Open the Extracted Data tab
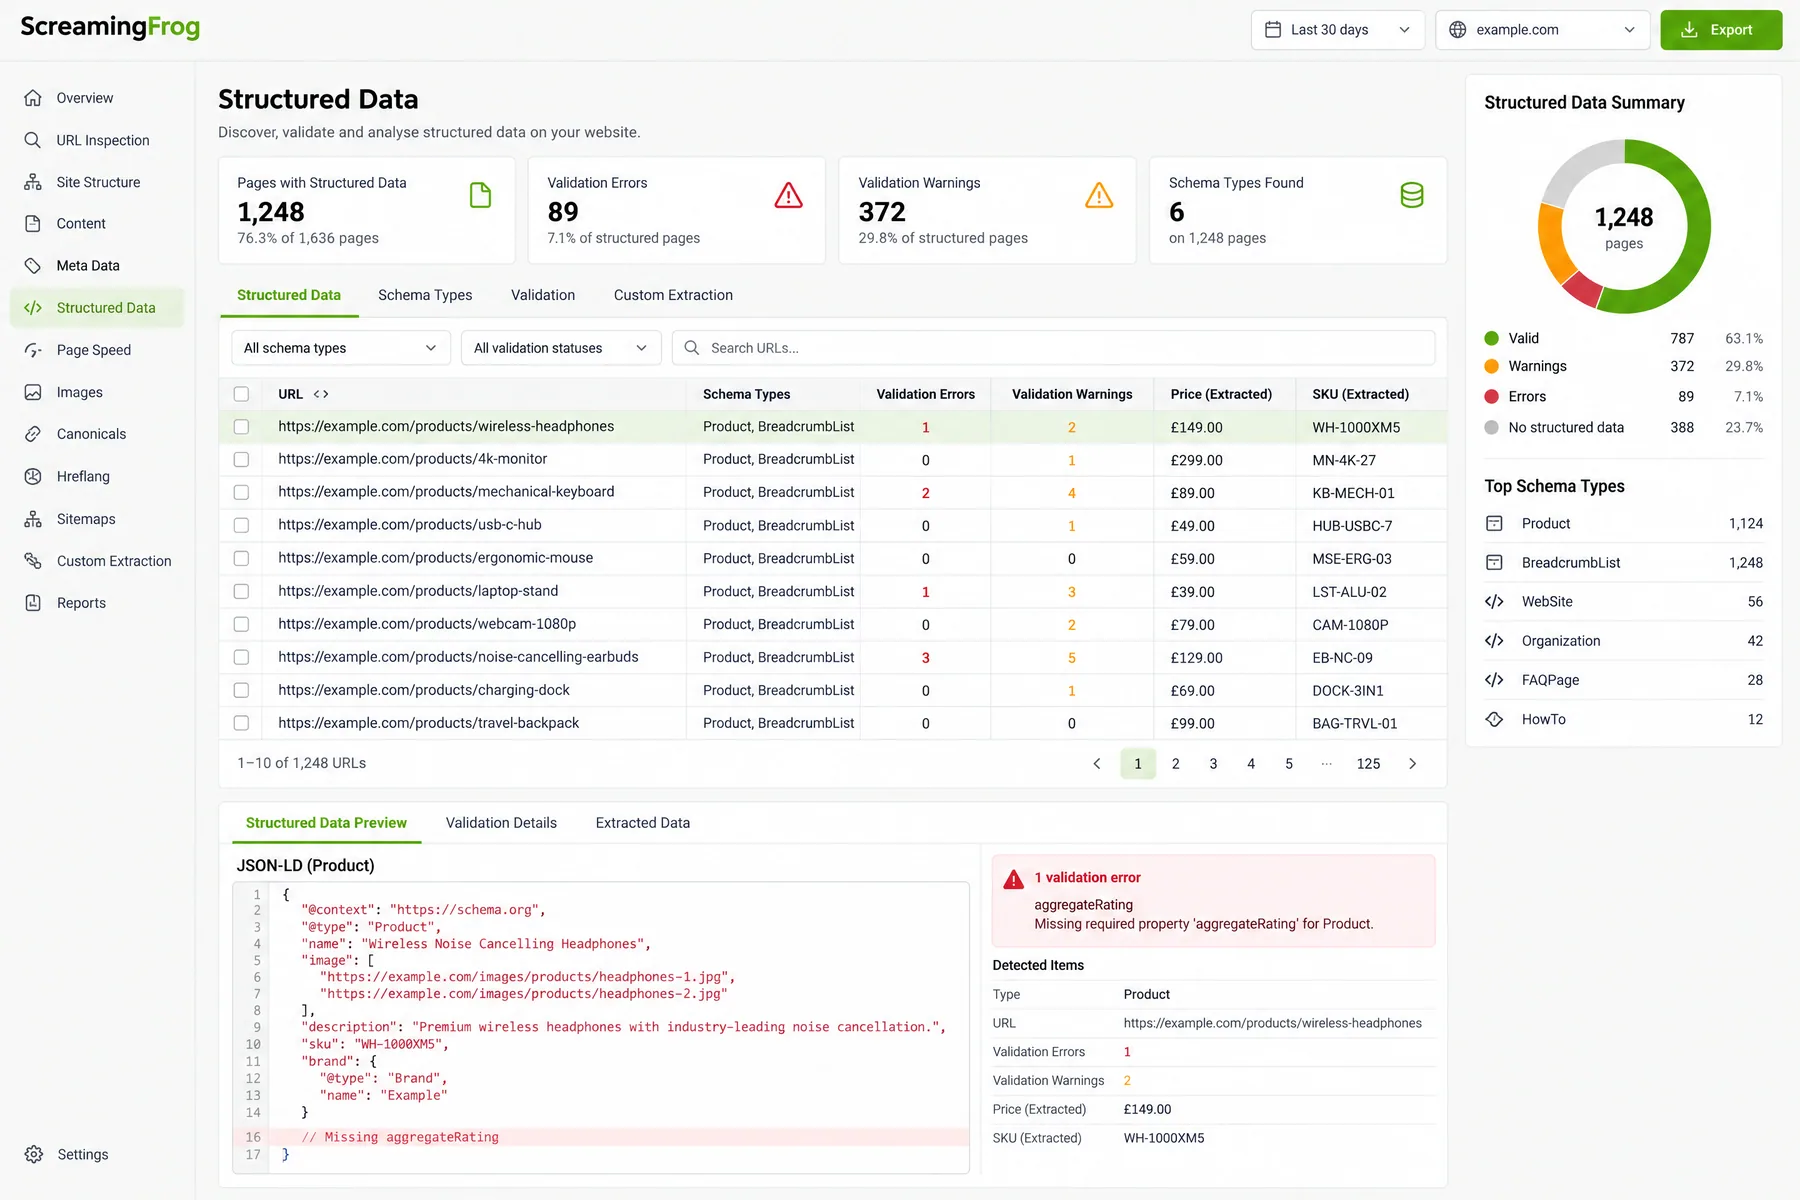The width and height of the screenshot is (1800, 1200). (x=643, y=823)
